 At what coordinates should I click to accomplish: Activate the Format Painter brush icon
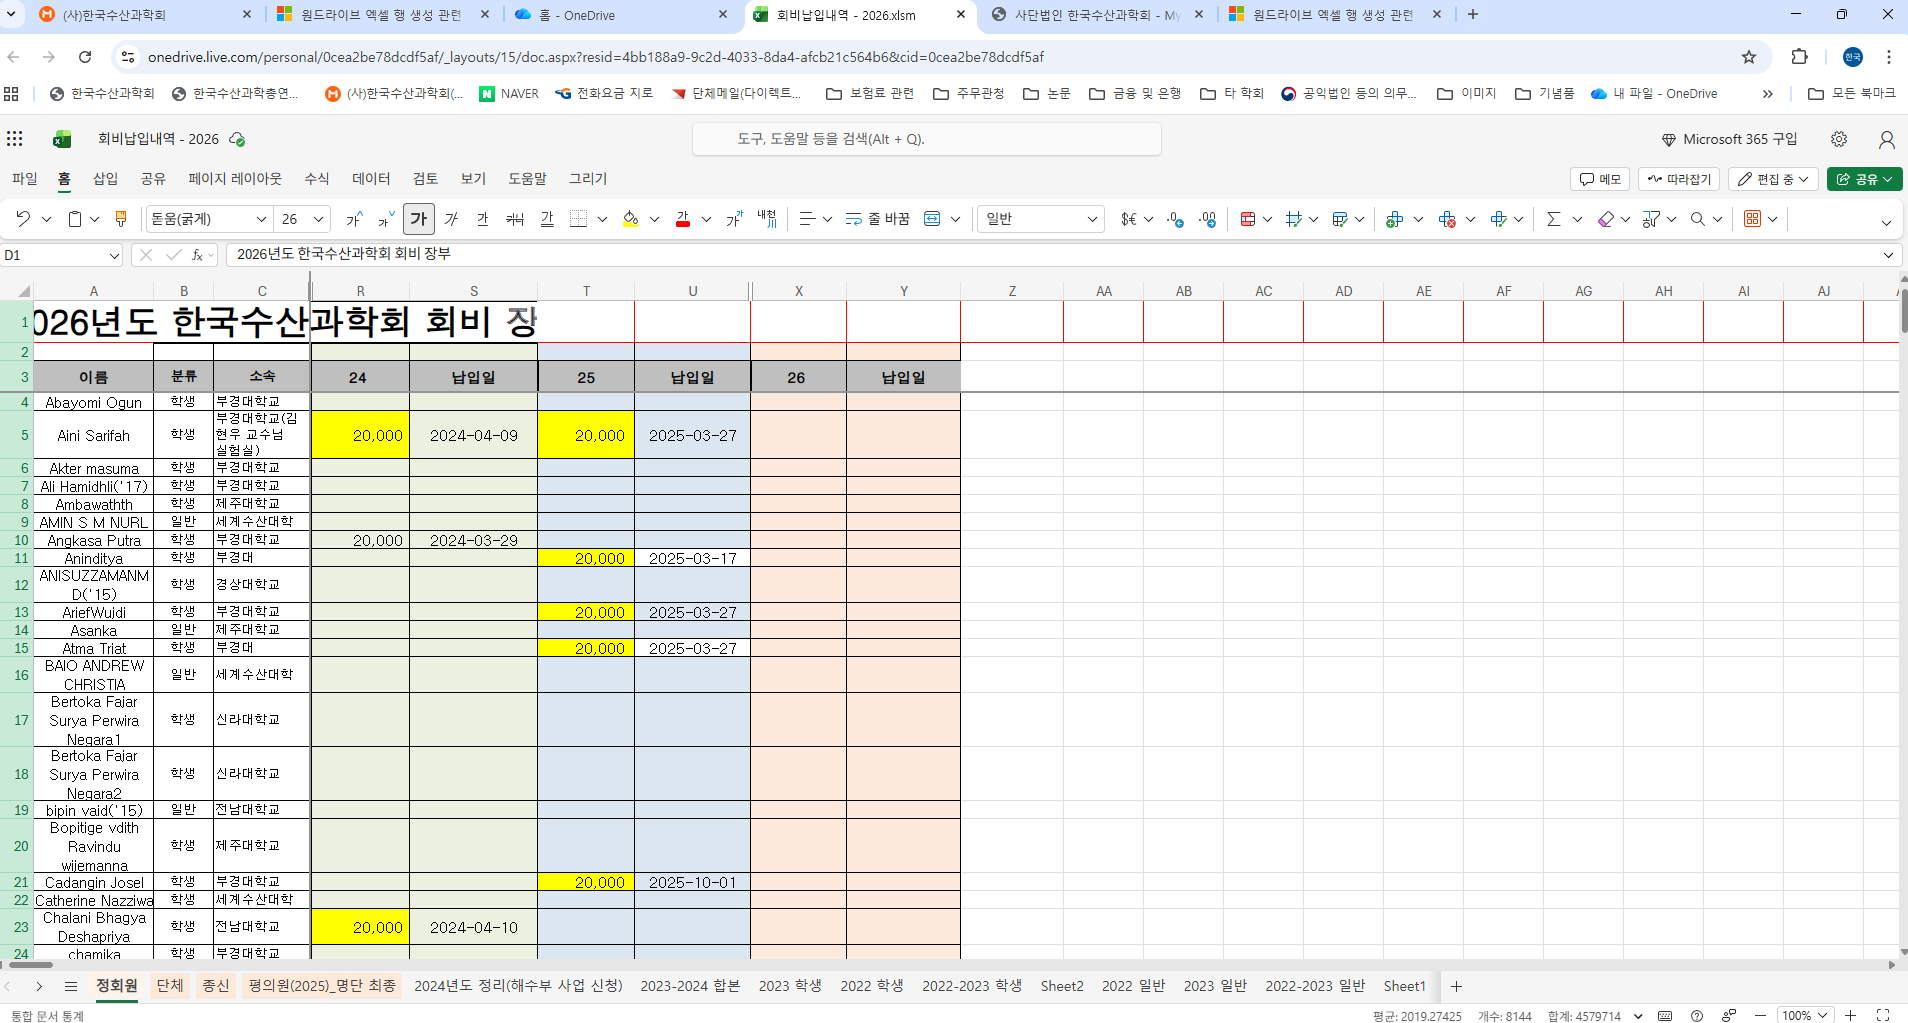(121, 219)
